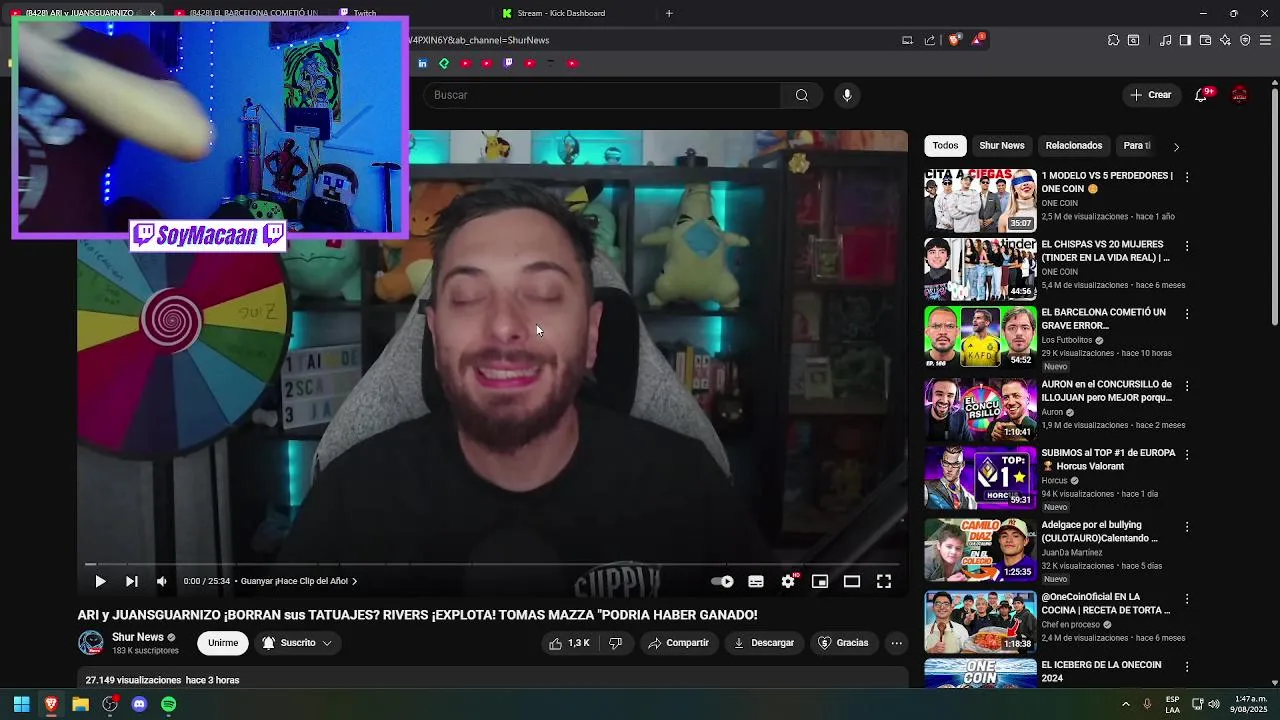
Task: Switch to miniplayer mode
Action: [x=820, y=581]
